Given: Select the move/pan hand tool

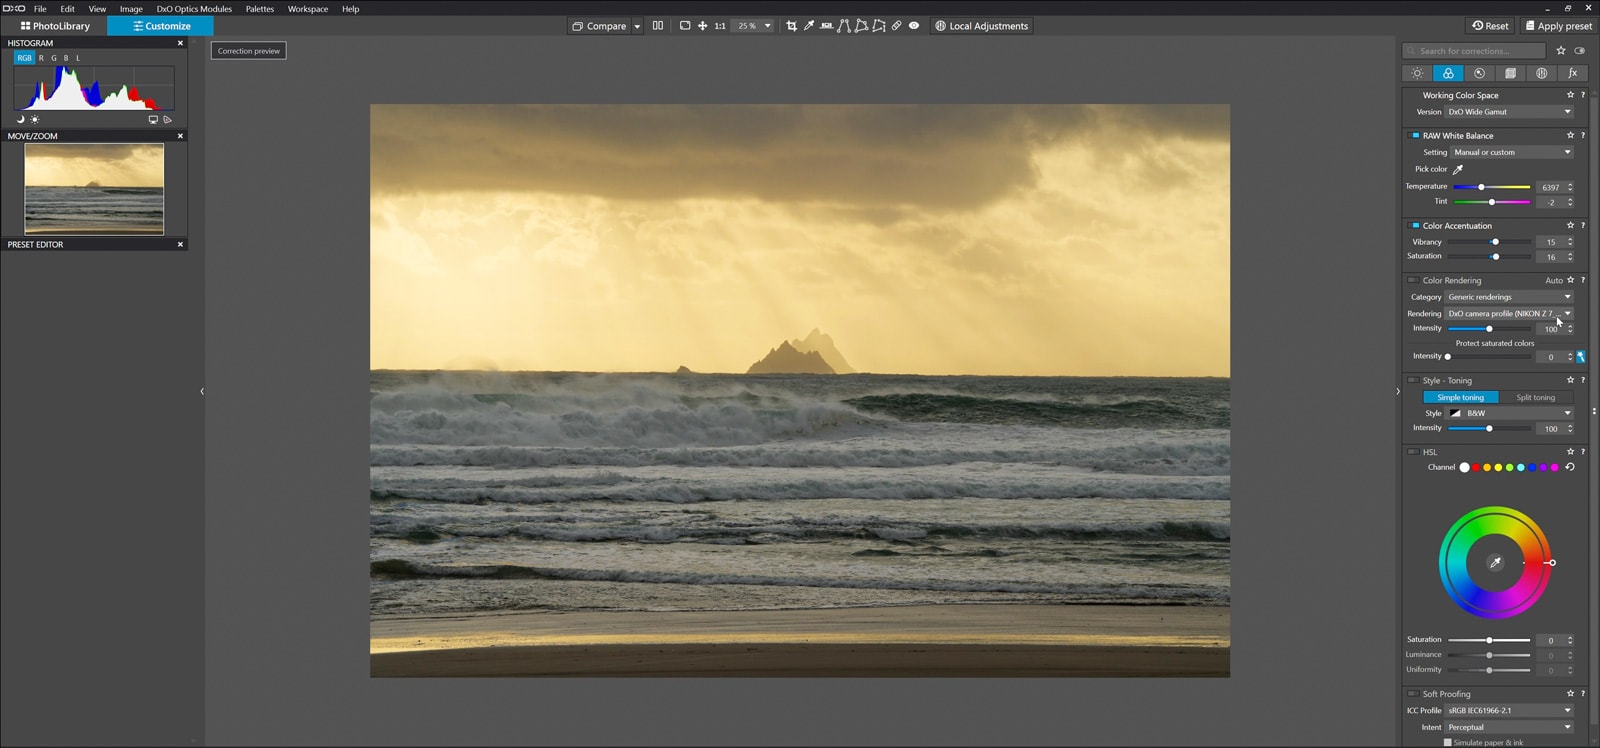Looking at the screenshot, I should coord(702,26).
